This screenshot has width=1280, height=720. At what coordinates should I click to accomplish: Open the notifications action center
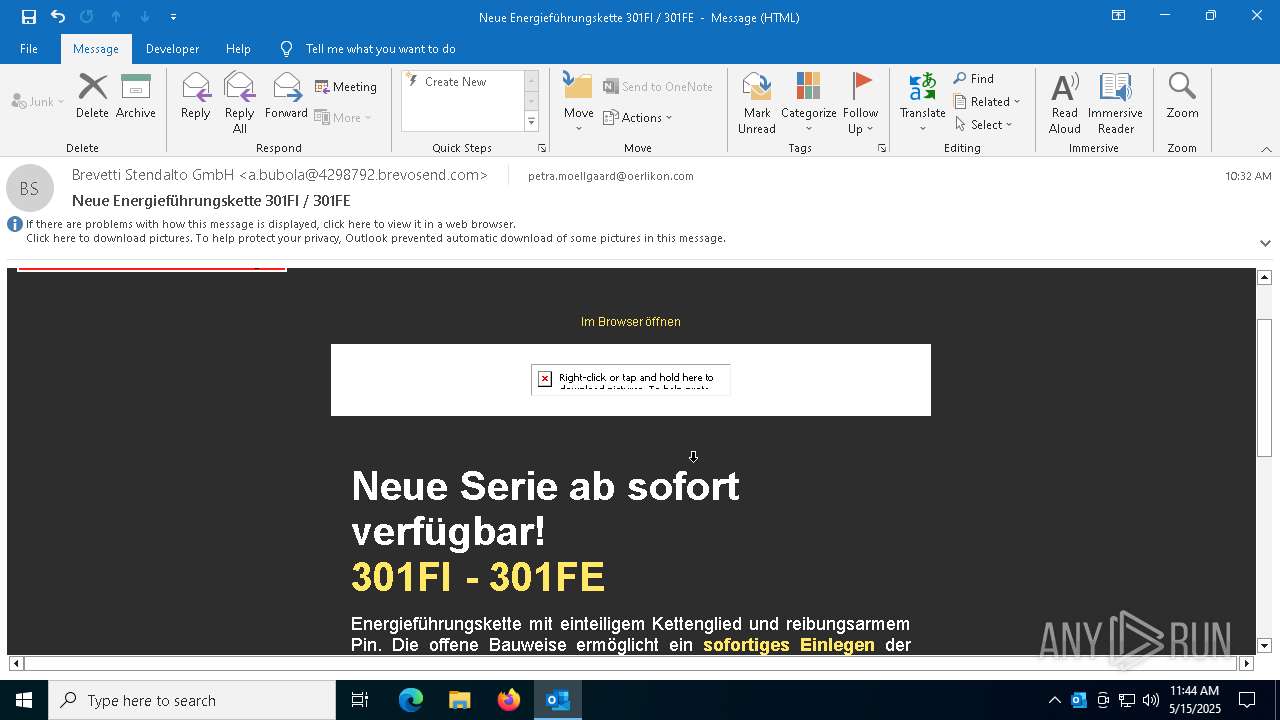pyautogui.click(x=1247, y=700)
